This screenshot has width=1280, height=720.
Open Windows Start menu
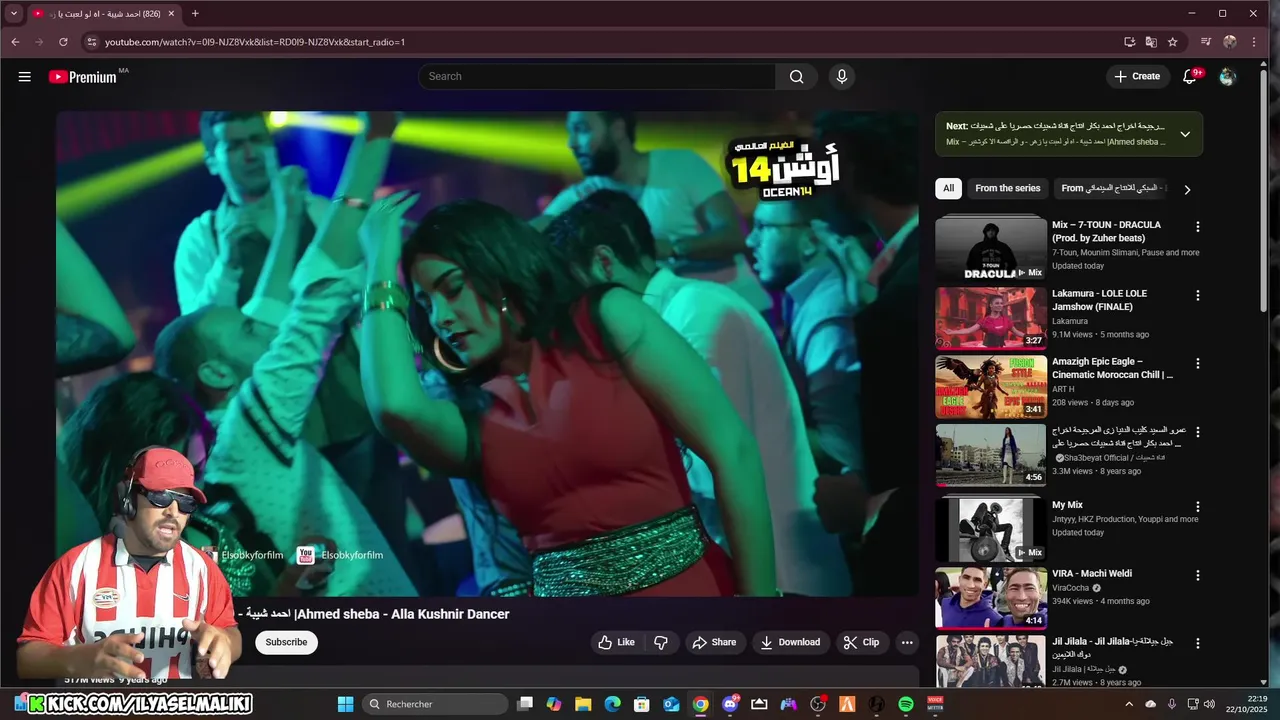pos(345,704)
